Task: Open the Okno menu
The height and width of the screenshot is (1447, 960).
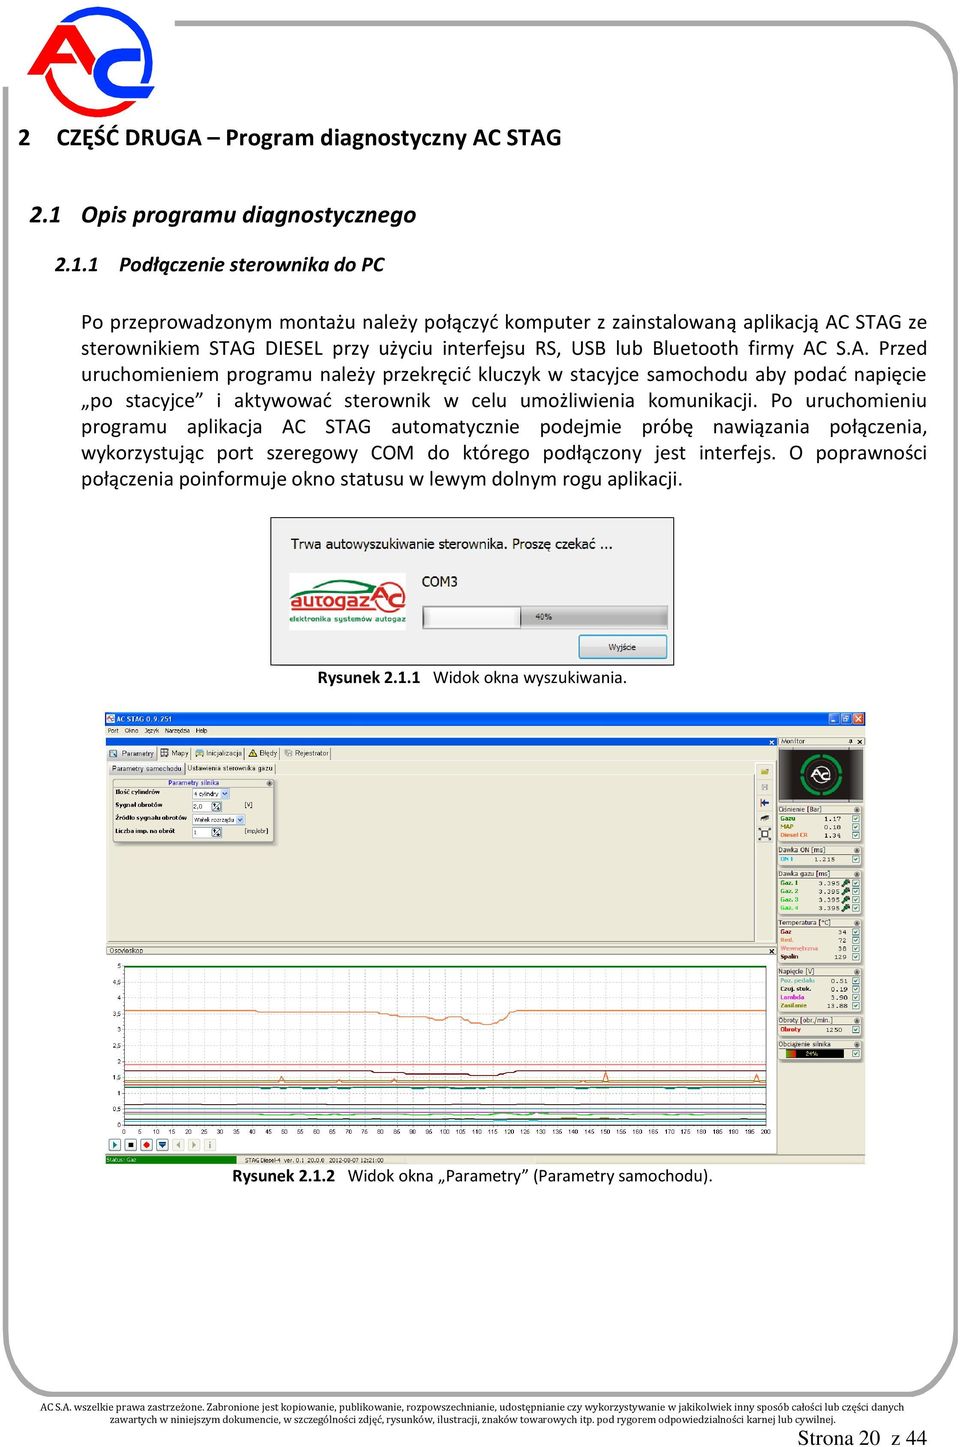Action: [x=131, y=731]
